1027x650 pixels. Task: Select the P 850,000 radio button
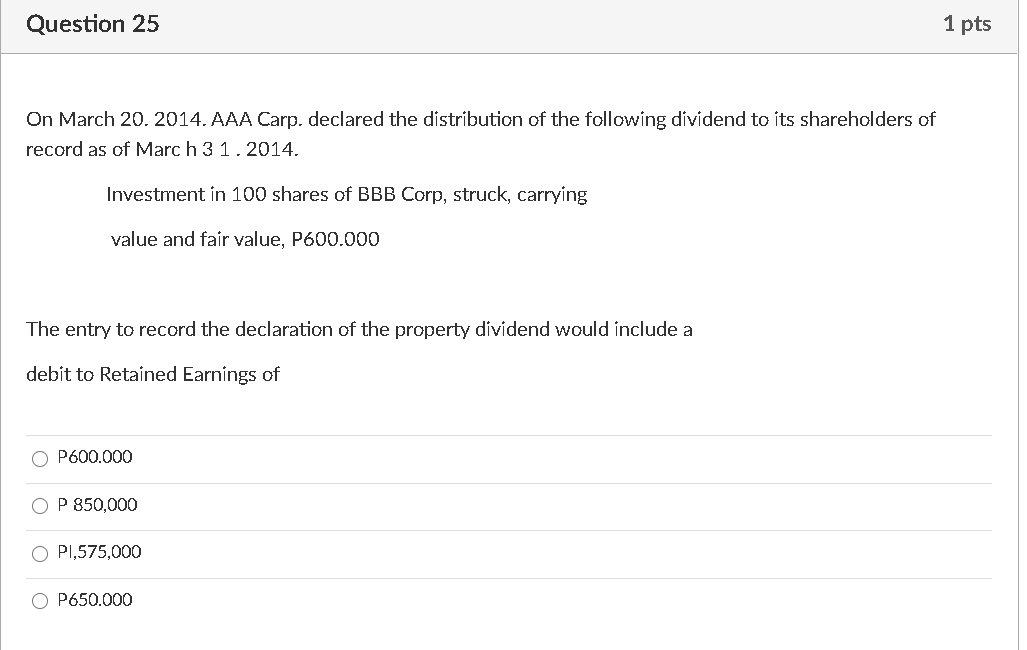tap(40, 506)
